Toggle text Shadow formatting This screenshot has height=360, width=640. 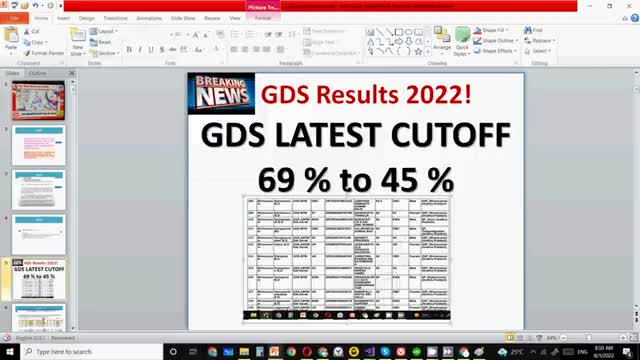click(162, 50)
